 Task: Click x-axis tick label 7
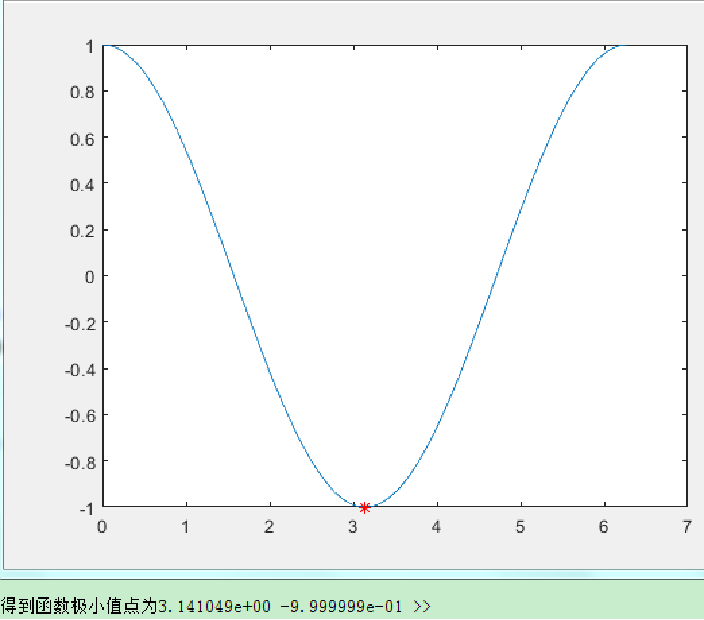pos(687,527)
